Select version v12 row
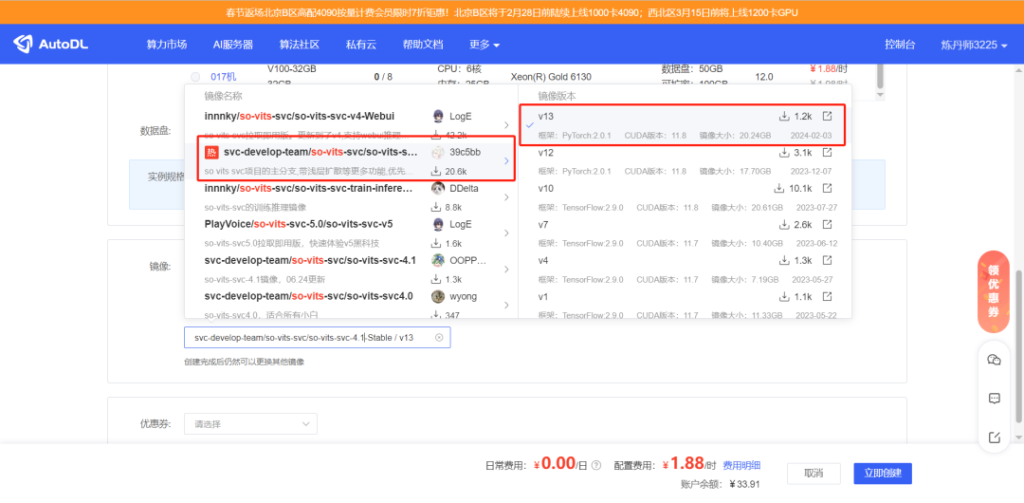Screen dimensions: 1024x503 684,161
